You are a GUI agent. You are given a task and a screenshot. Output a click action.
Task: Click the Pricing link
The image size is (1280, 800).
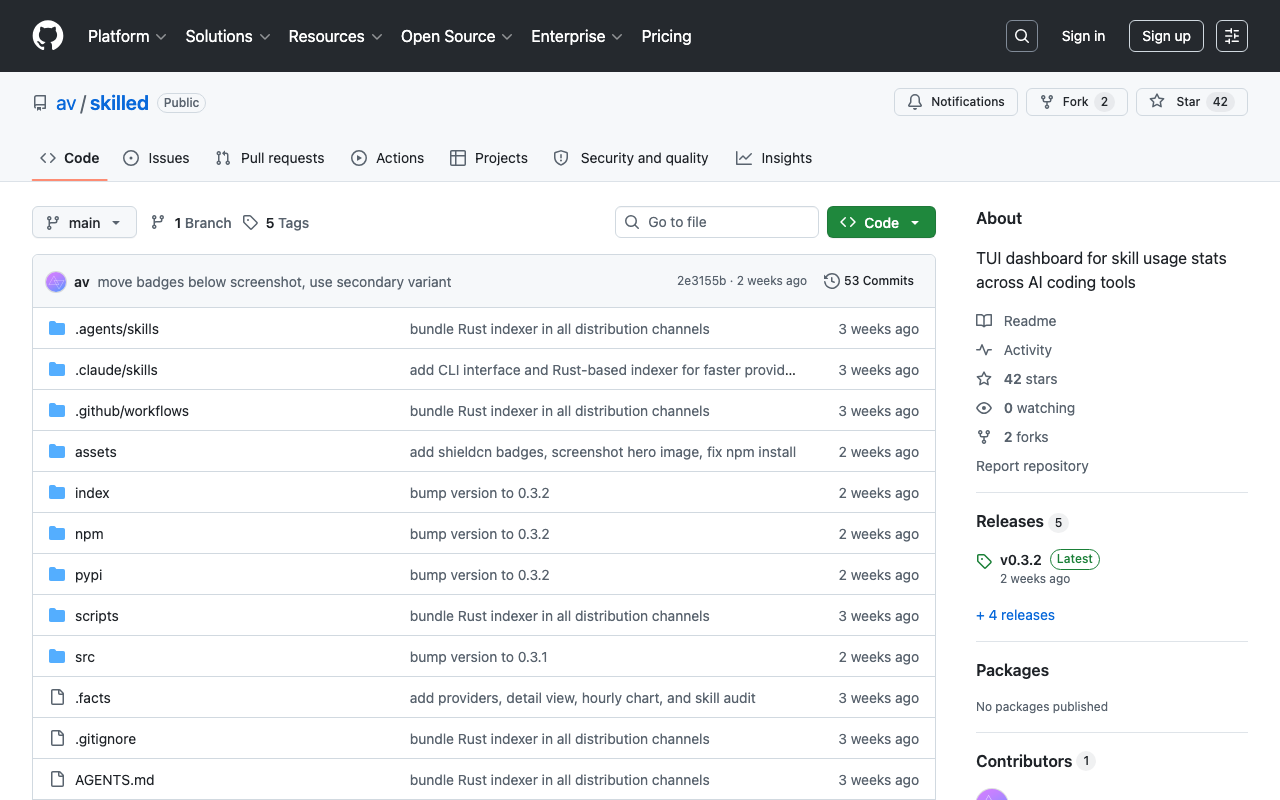tap(666, 36)
